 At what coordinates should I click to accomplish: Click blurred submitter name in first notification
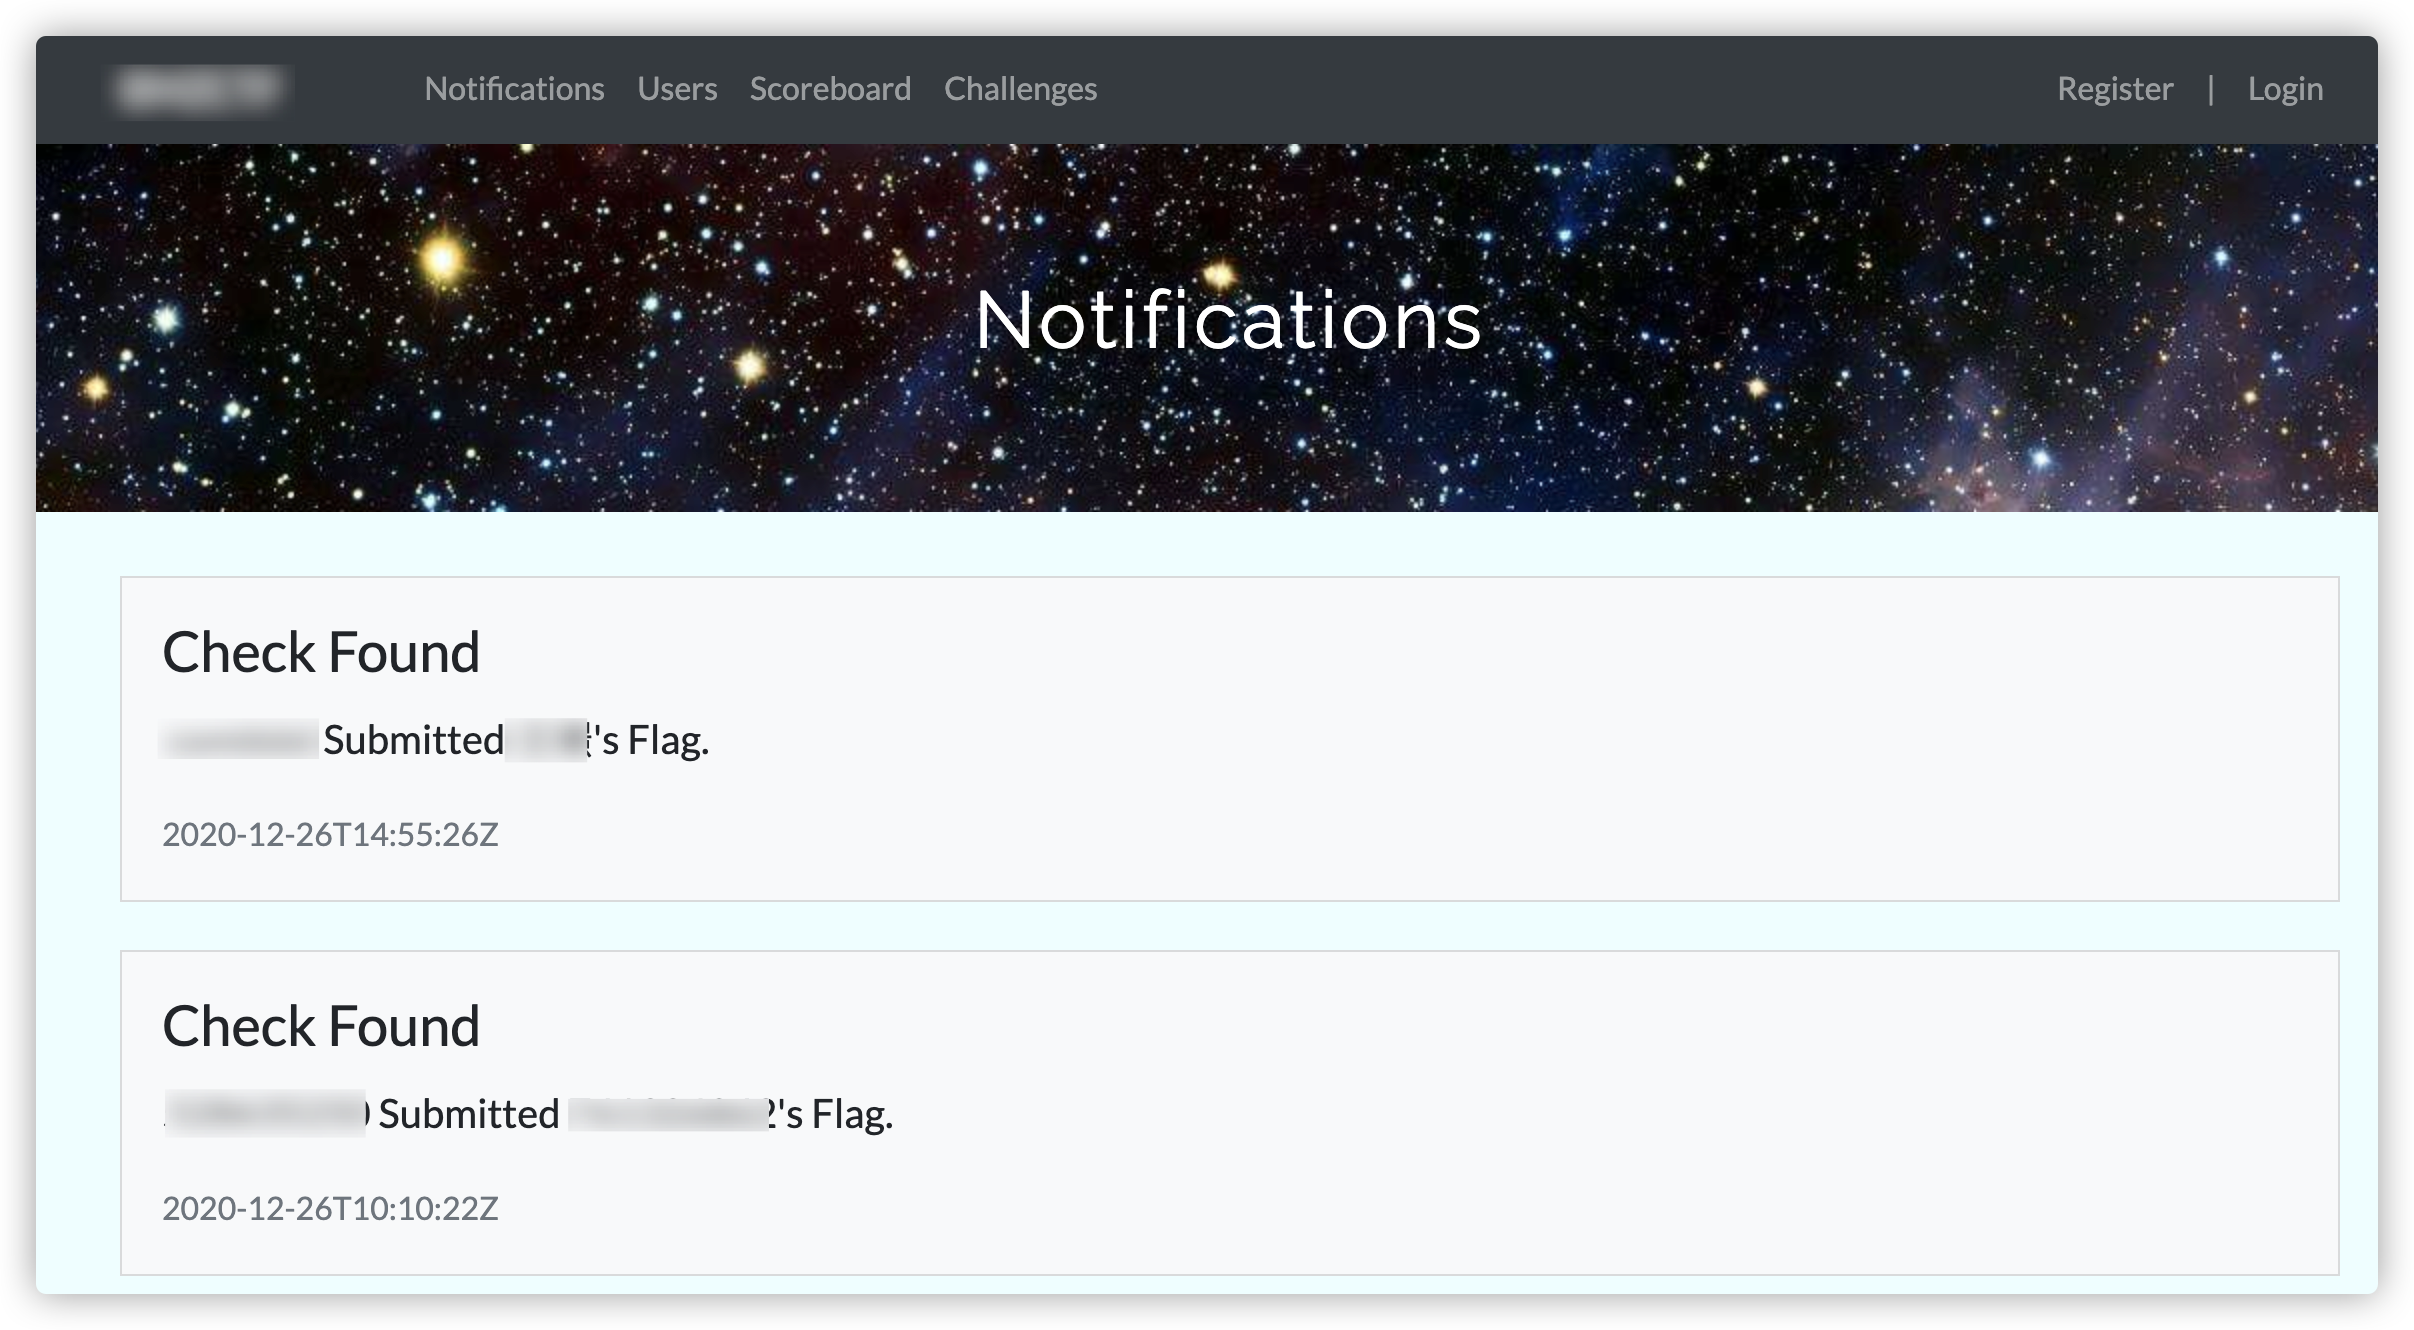[240, 741]
